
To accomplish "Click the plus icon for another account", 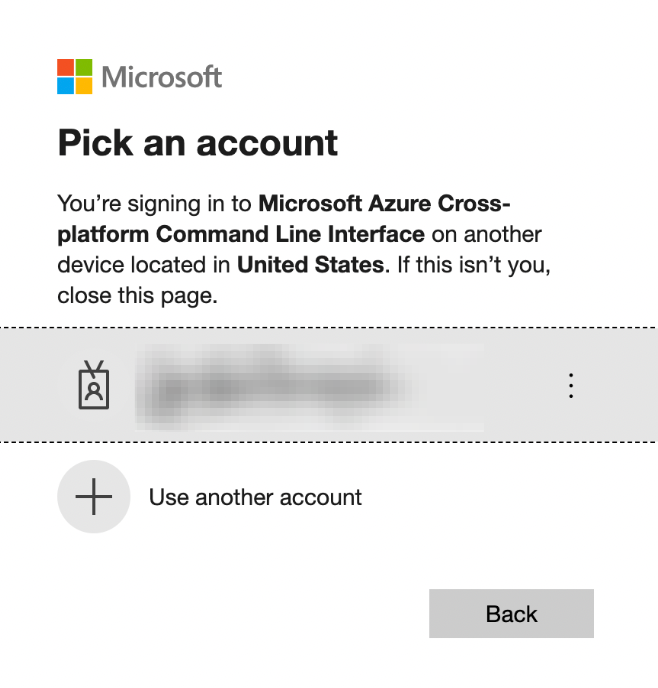I will coord(94,497).
